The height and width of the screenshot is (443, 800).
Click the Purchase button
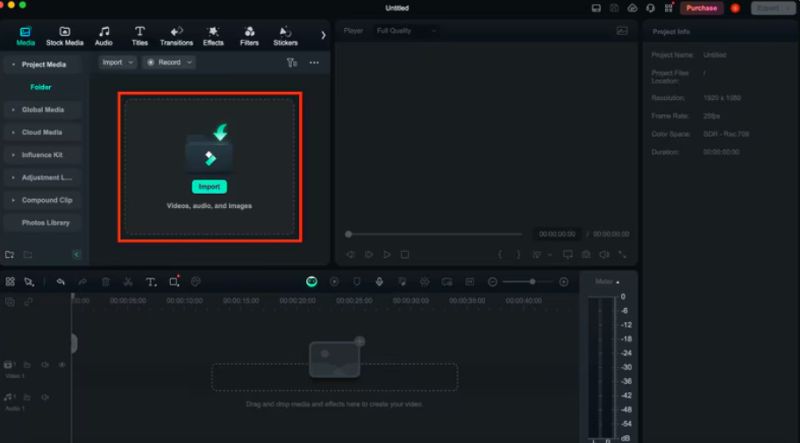pyautogui.click(x=702, y=8)
